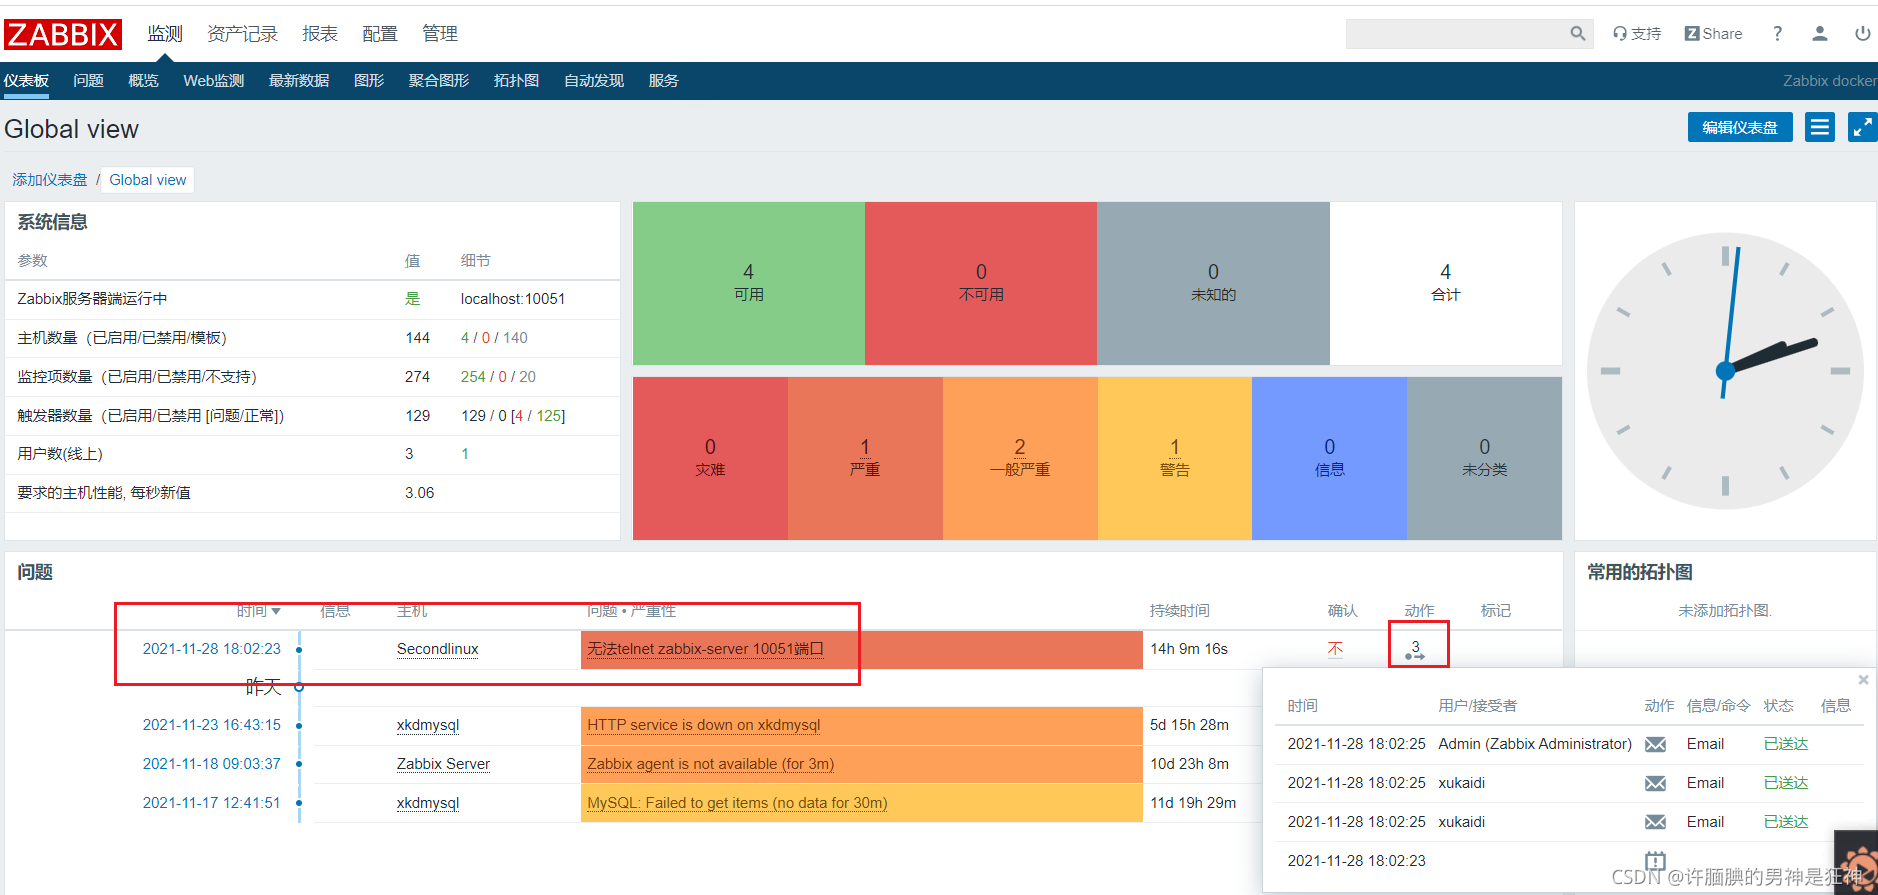Click the analog clock widget
1878x895 pixels.
1725,371
